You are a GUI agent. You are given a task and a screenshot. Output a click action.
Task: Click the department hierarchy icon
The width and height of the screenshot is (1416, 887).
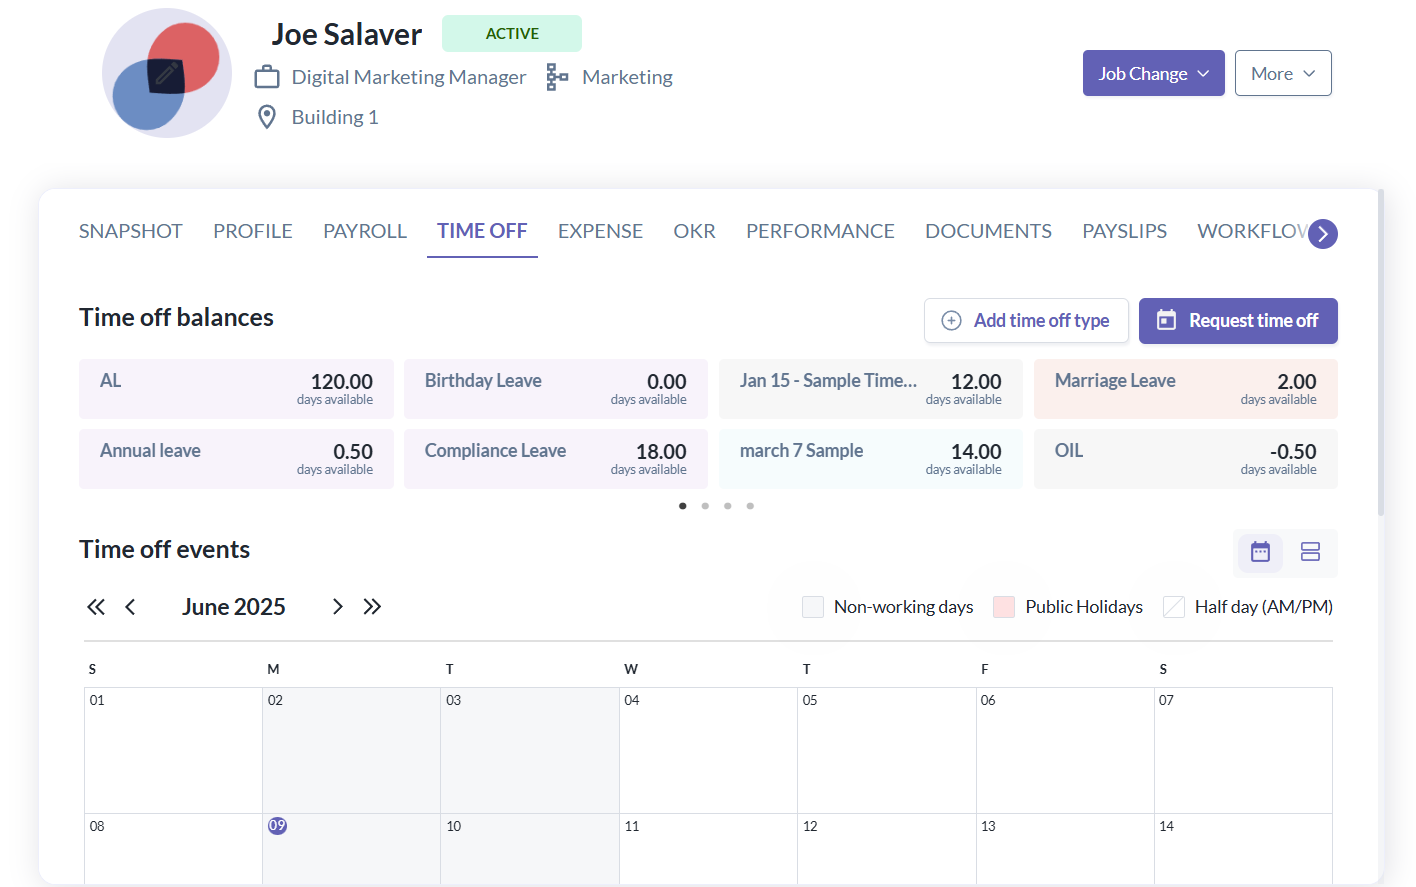557,77
